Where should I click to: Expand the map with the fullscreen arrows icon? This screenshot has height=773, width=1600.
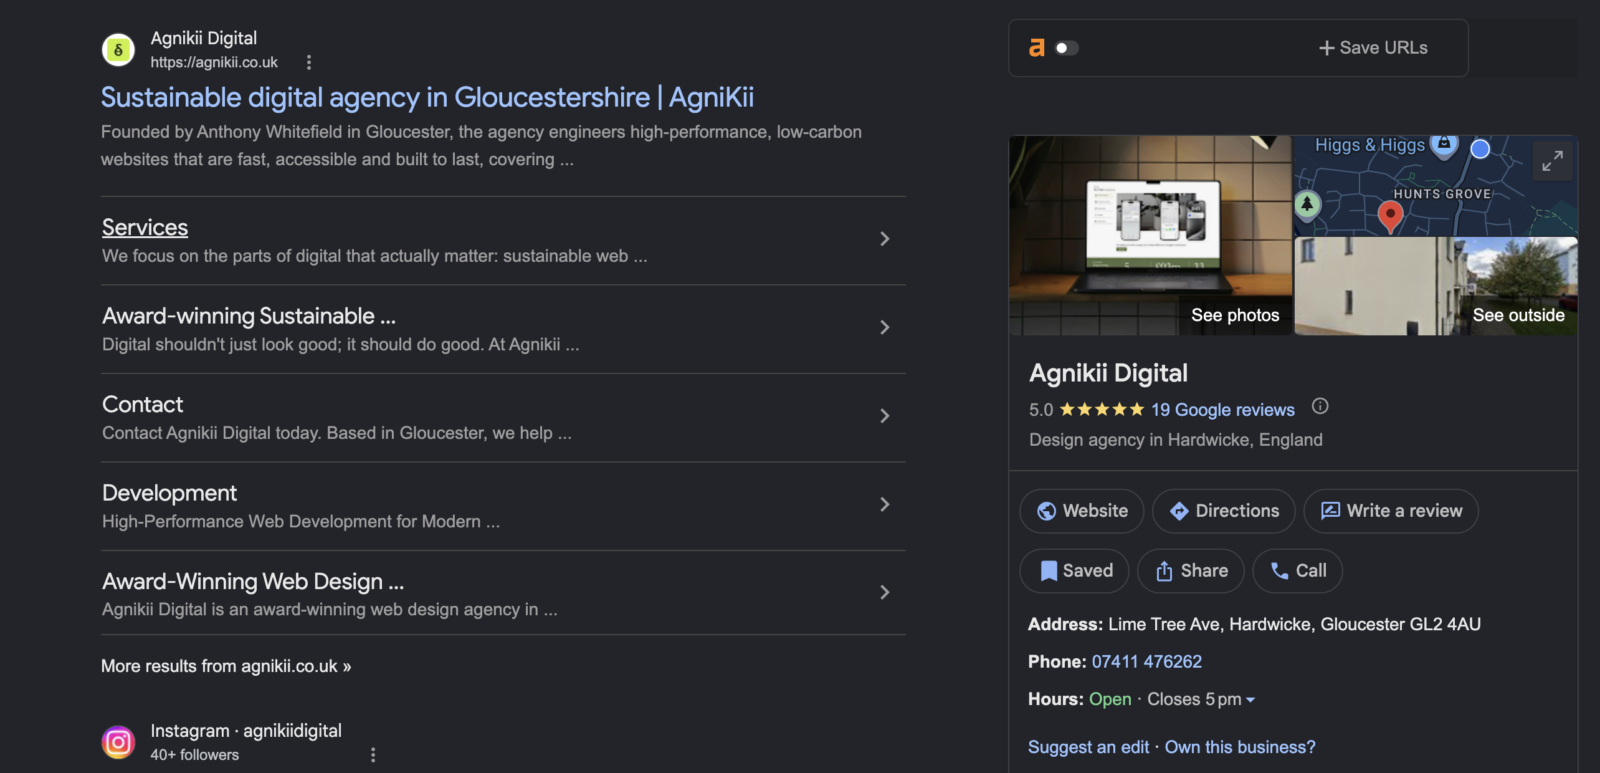point(1552,161)
